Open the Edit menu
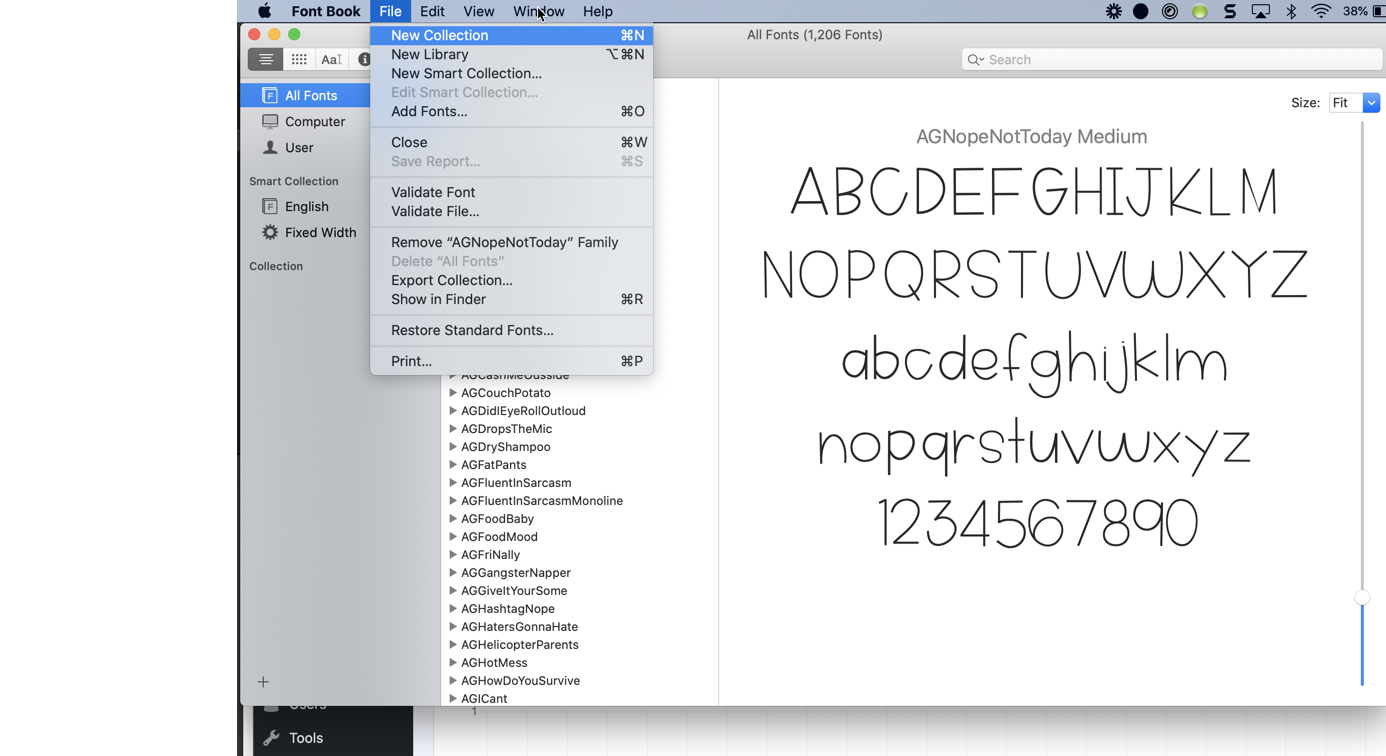Screen dimensions: 1386x756 432,11
